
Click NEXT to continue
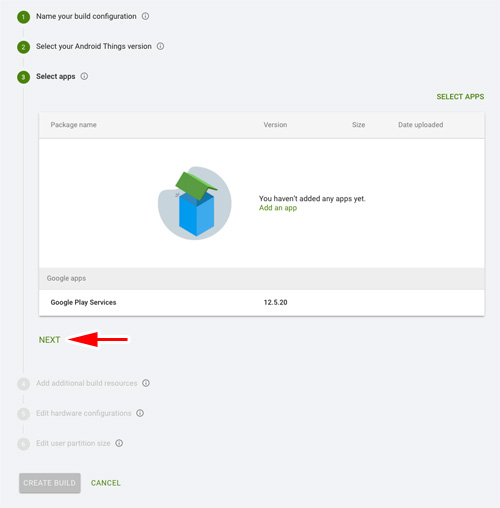tap(49, 340)
